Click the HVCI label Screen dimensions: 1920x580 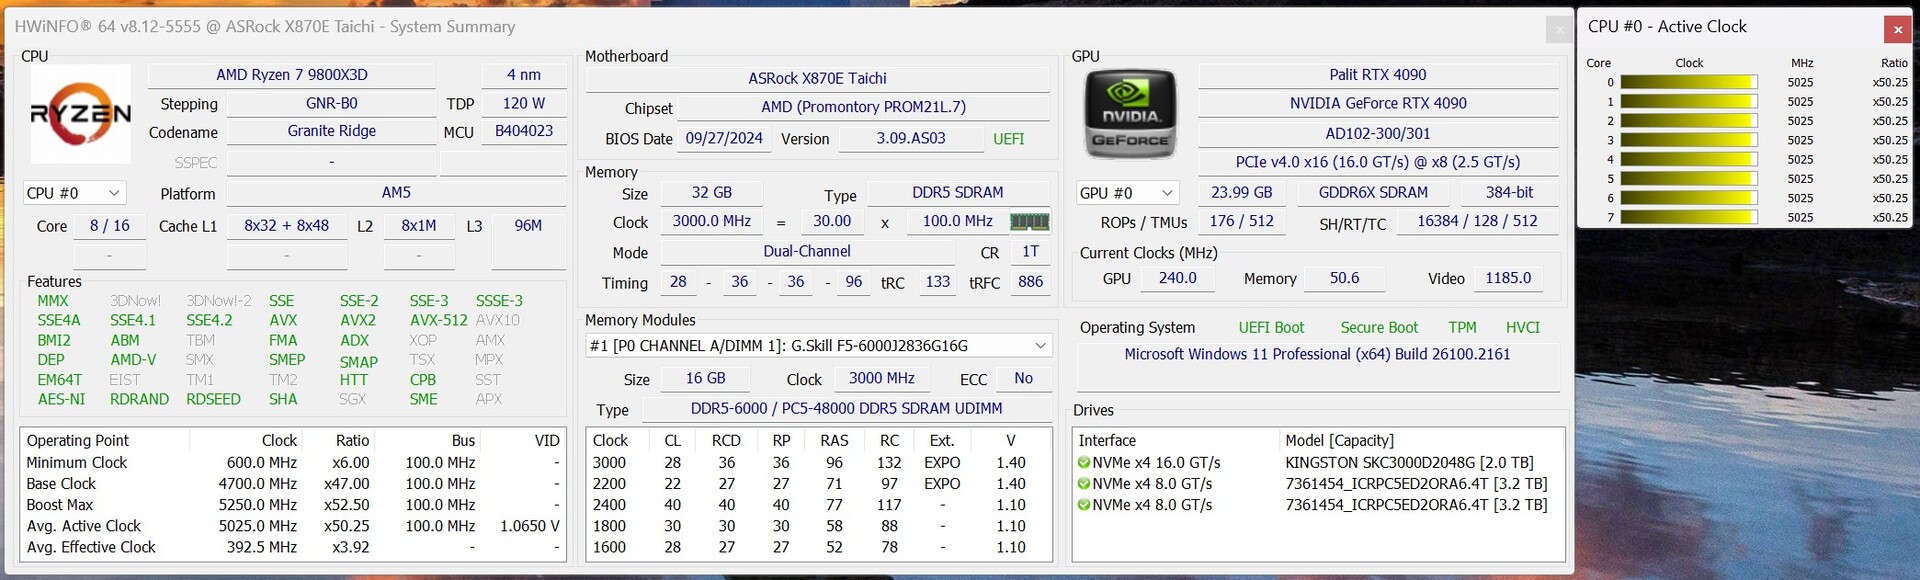[1523, 328]
